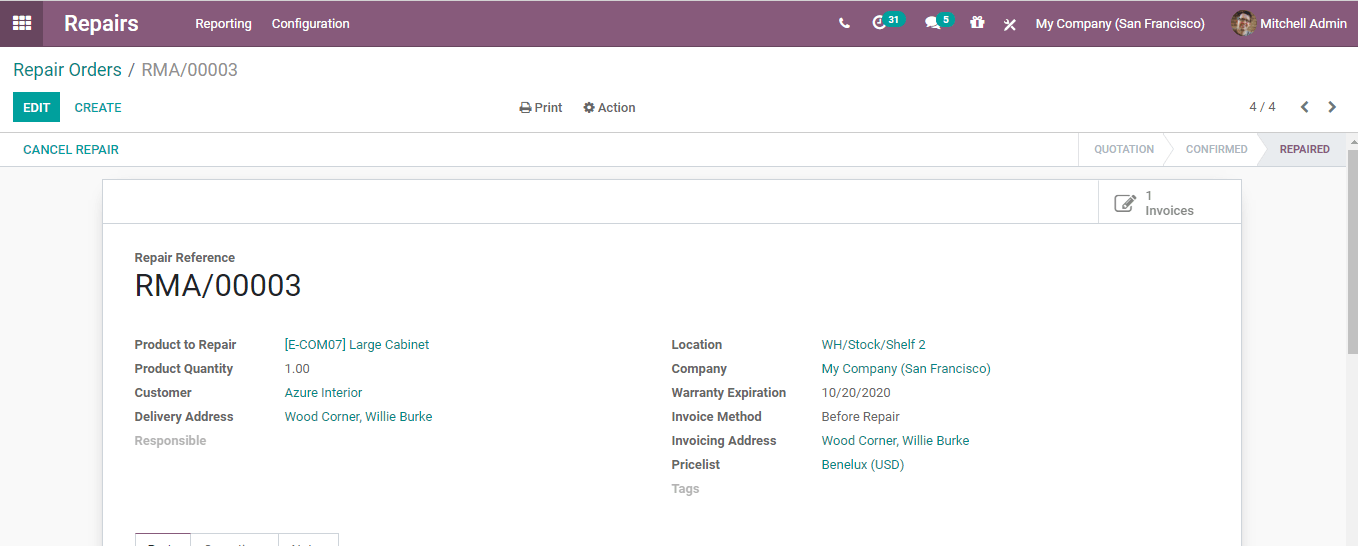Image resolution: width=1358 pixels, height=546 pixels.
Task: Click the CANCEL REPAIR button
Action: click(x=71, y=149)
